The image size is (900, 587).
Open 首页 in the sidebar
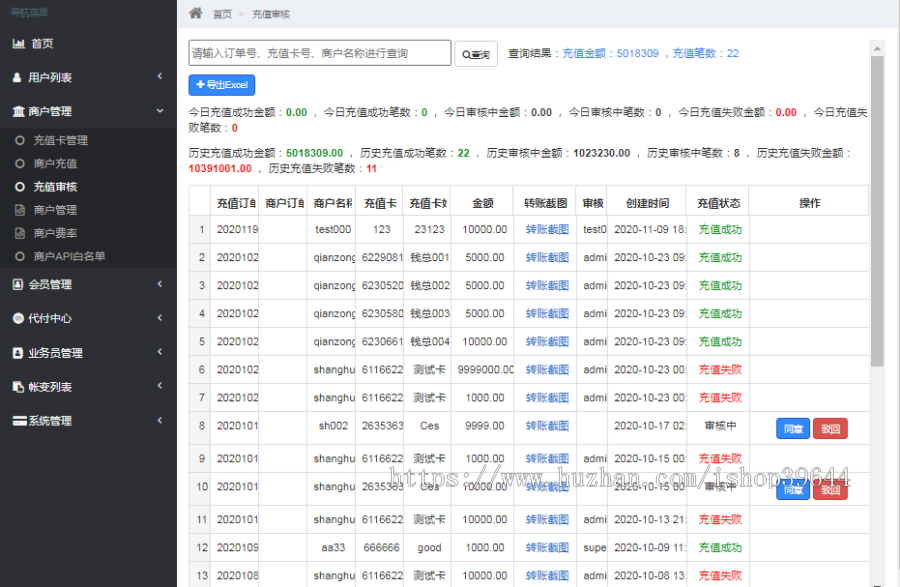point(42,44)
